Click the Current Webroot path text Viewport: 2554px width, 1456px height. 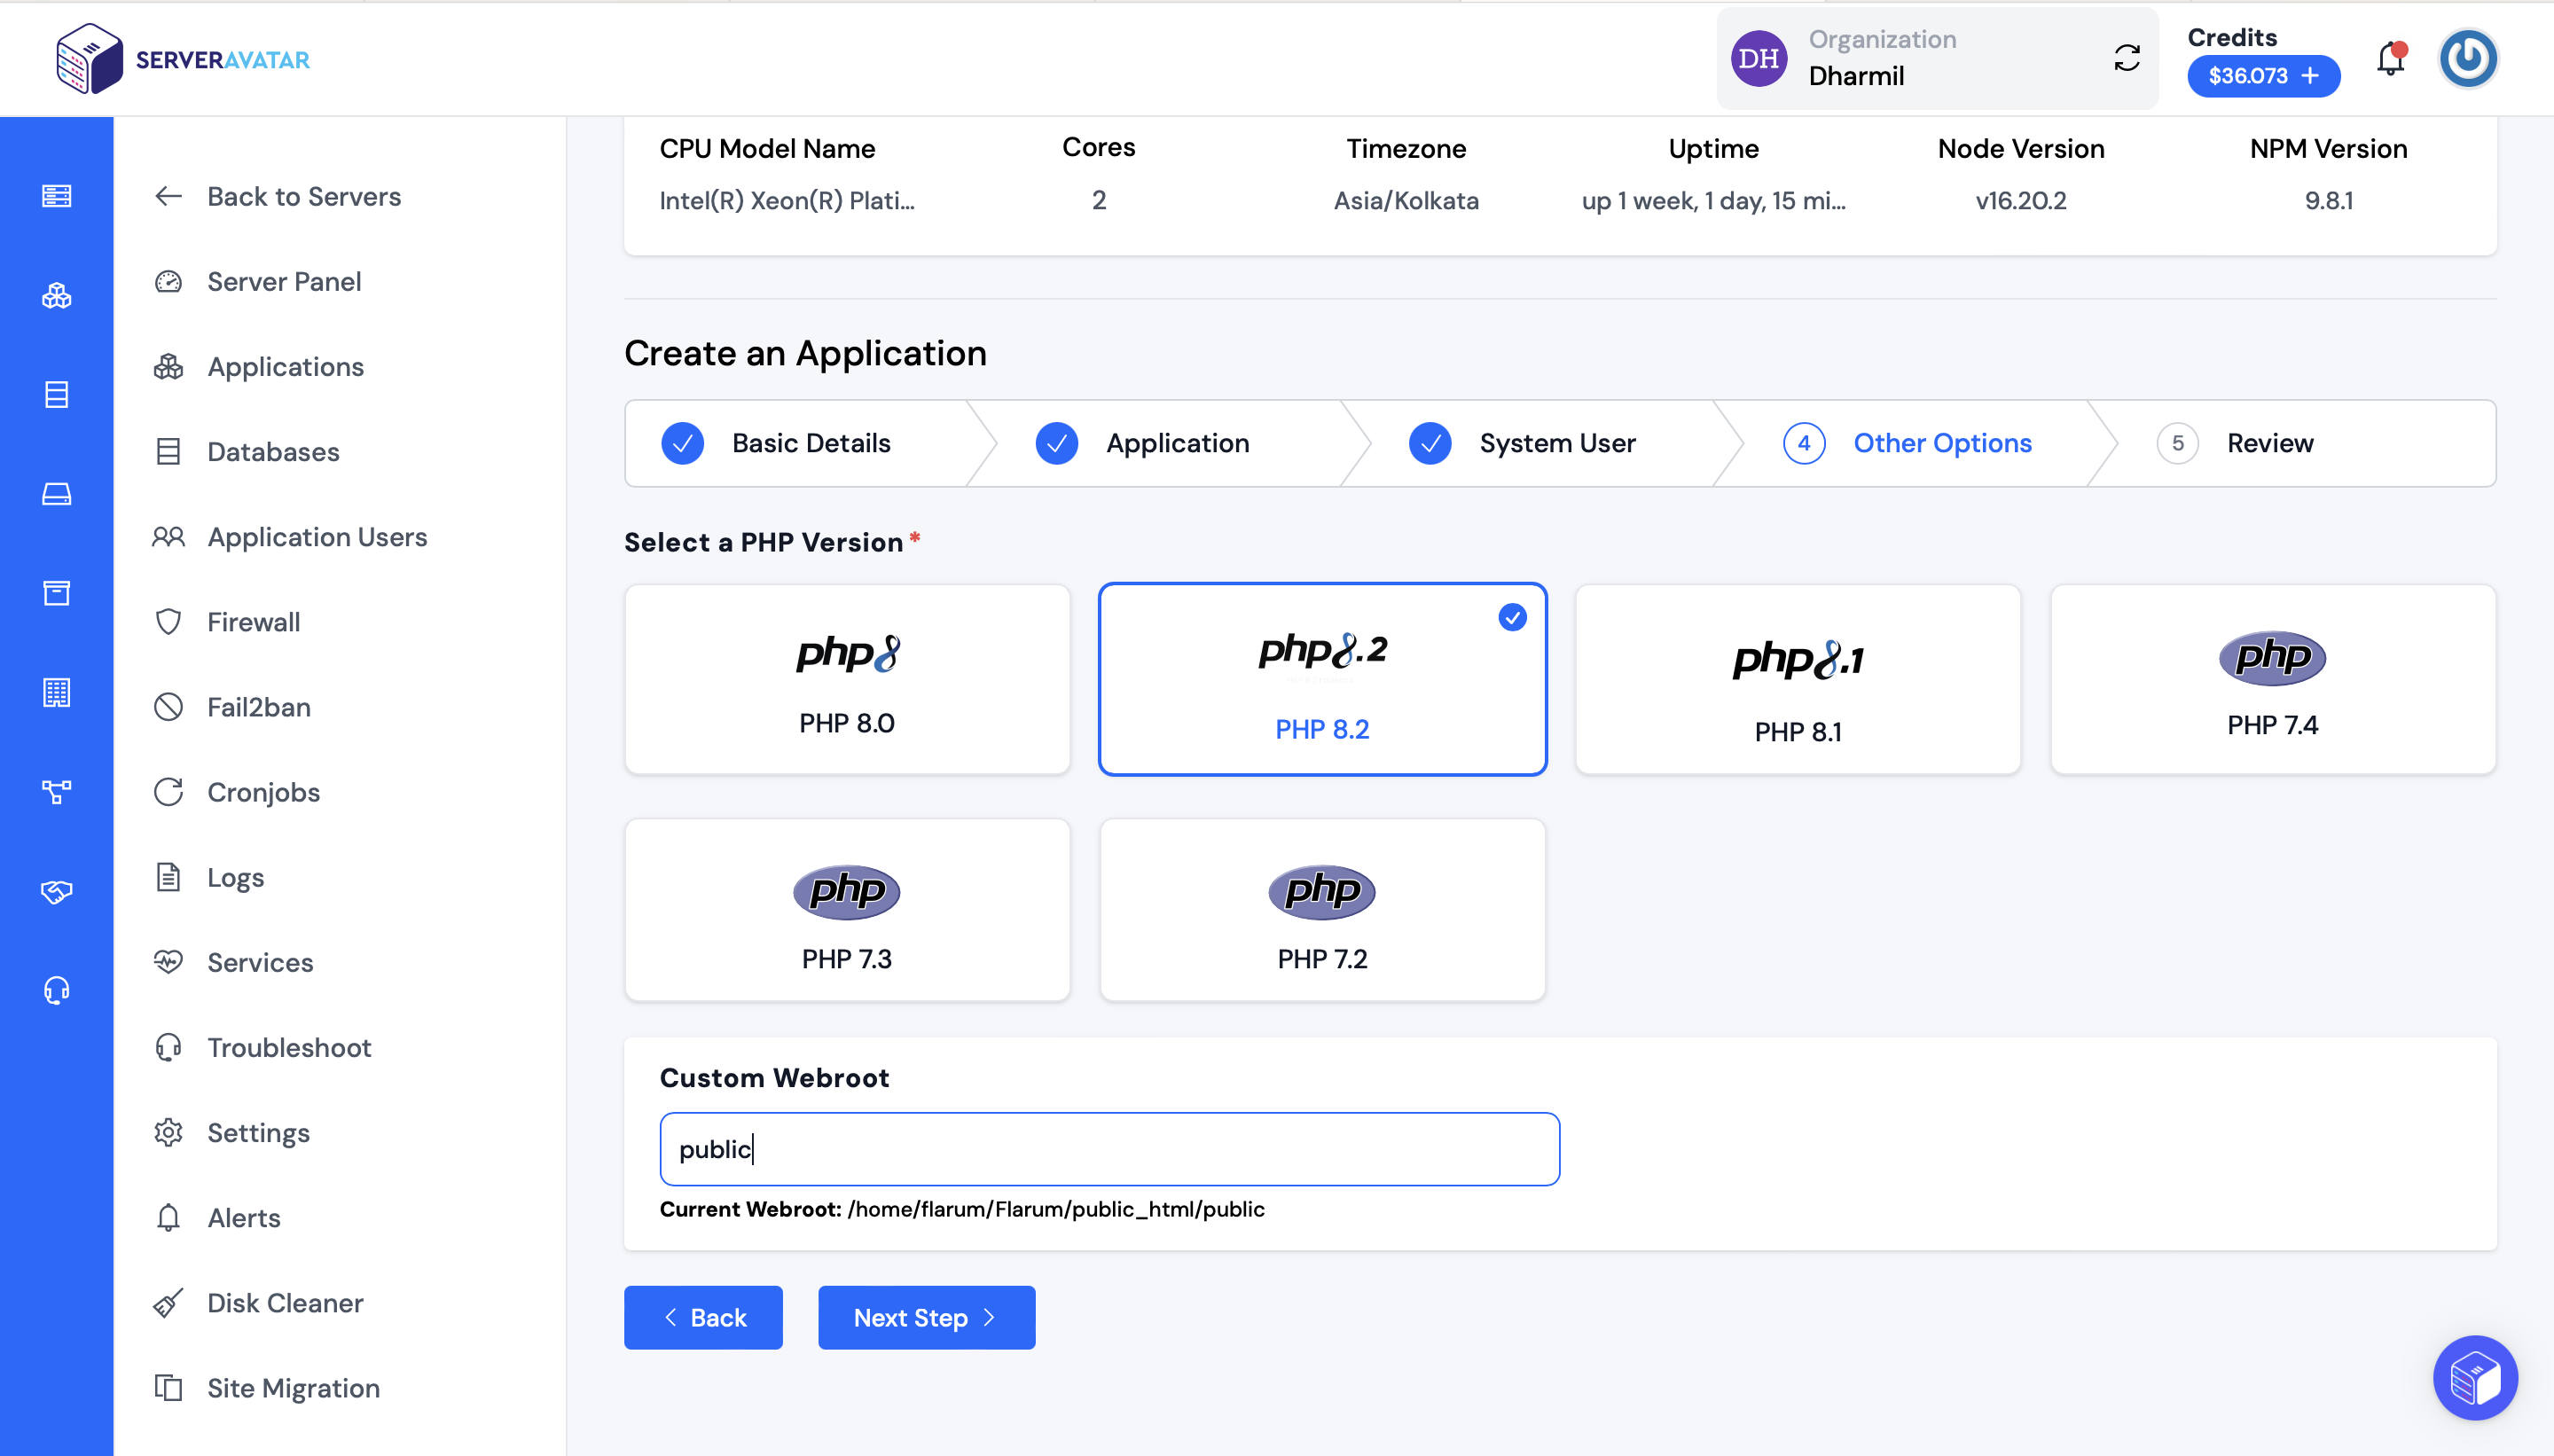click(1055, 1209)
